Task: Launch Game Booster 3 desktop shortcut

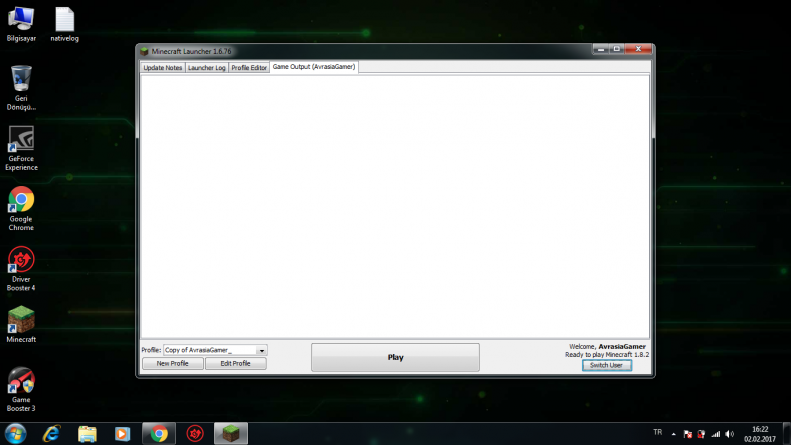Action: point(21,389)
